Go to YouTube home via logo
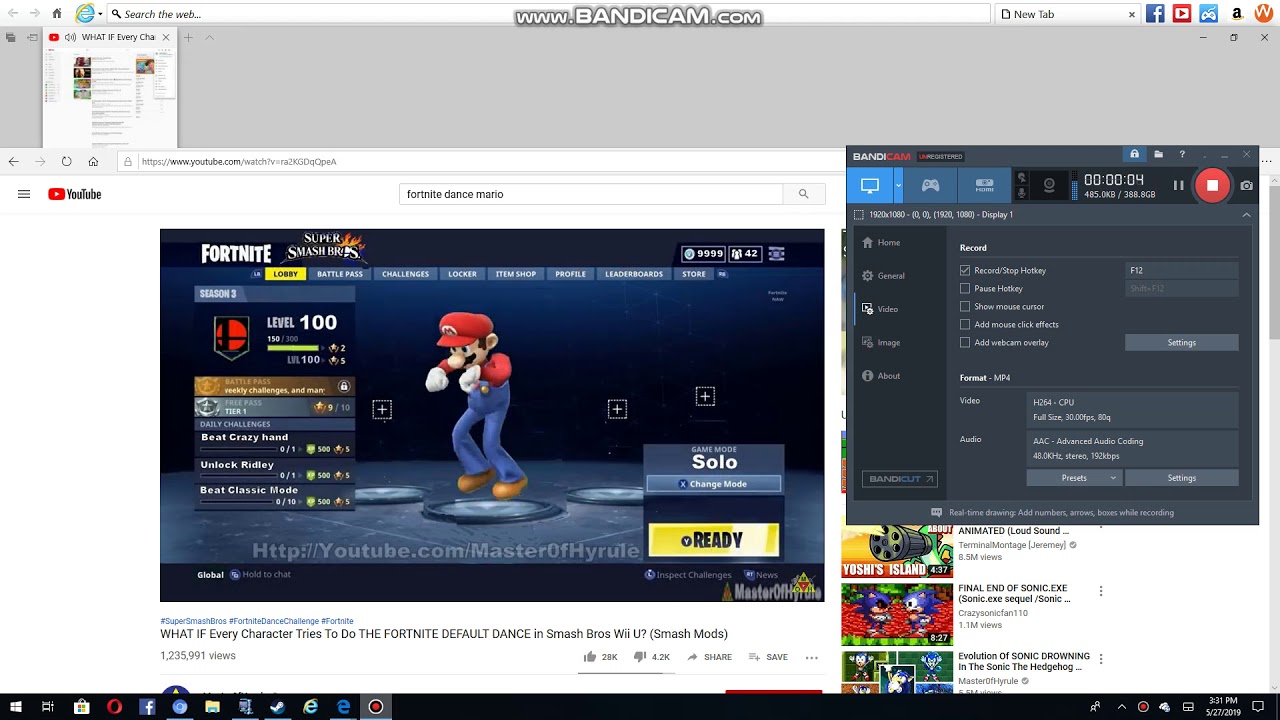 click(75, 194)
